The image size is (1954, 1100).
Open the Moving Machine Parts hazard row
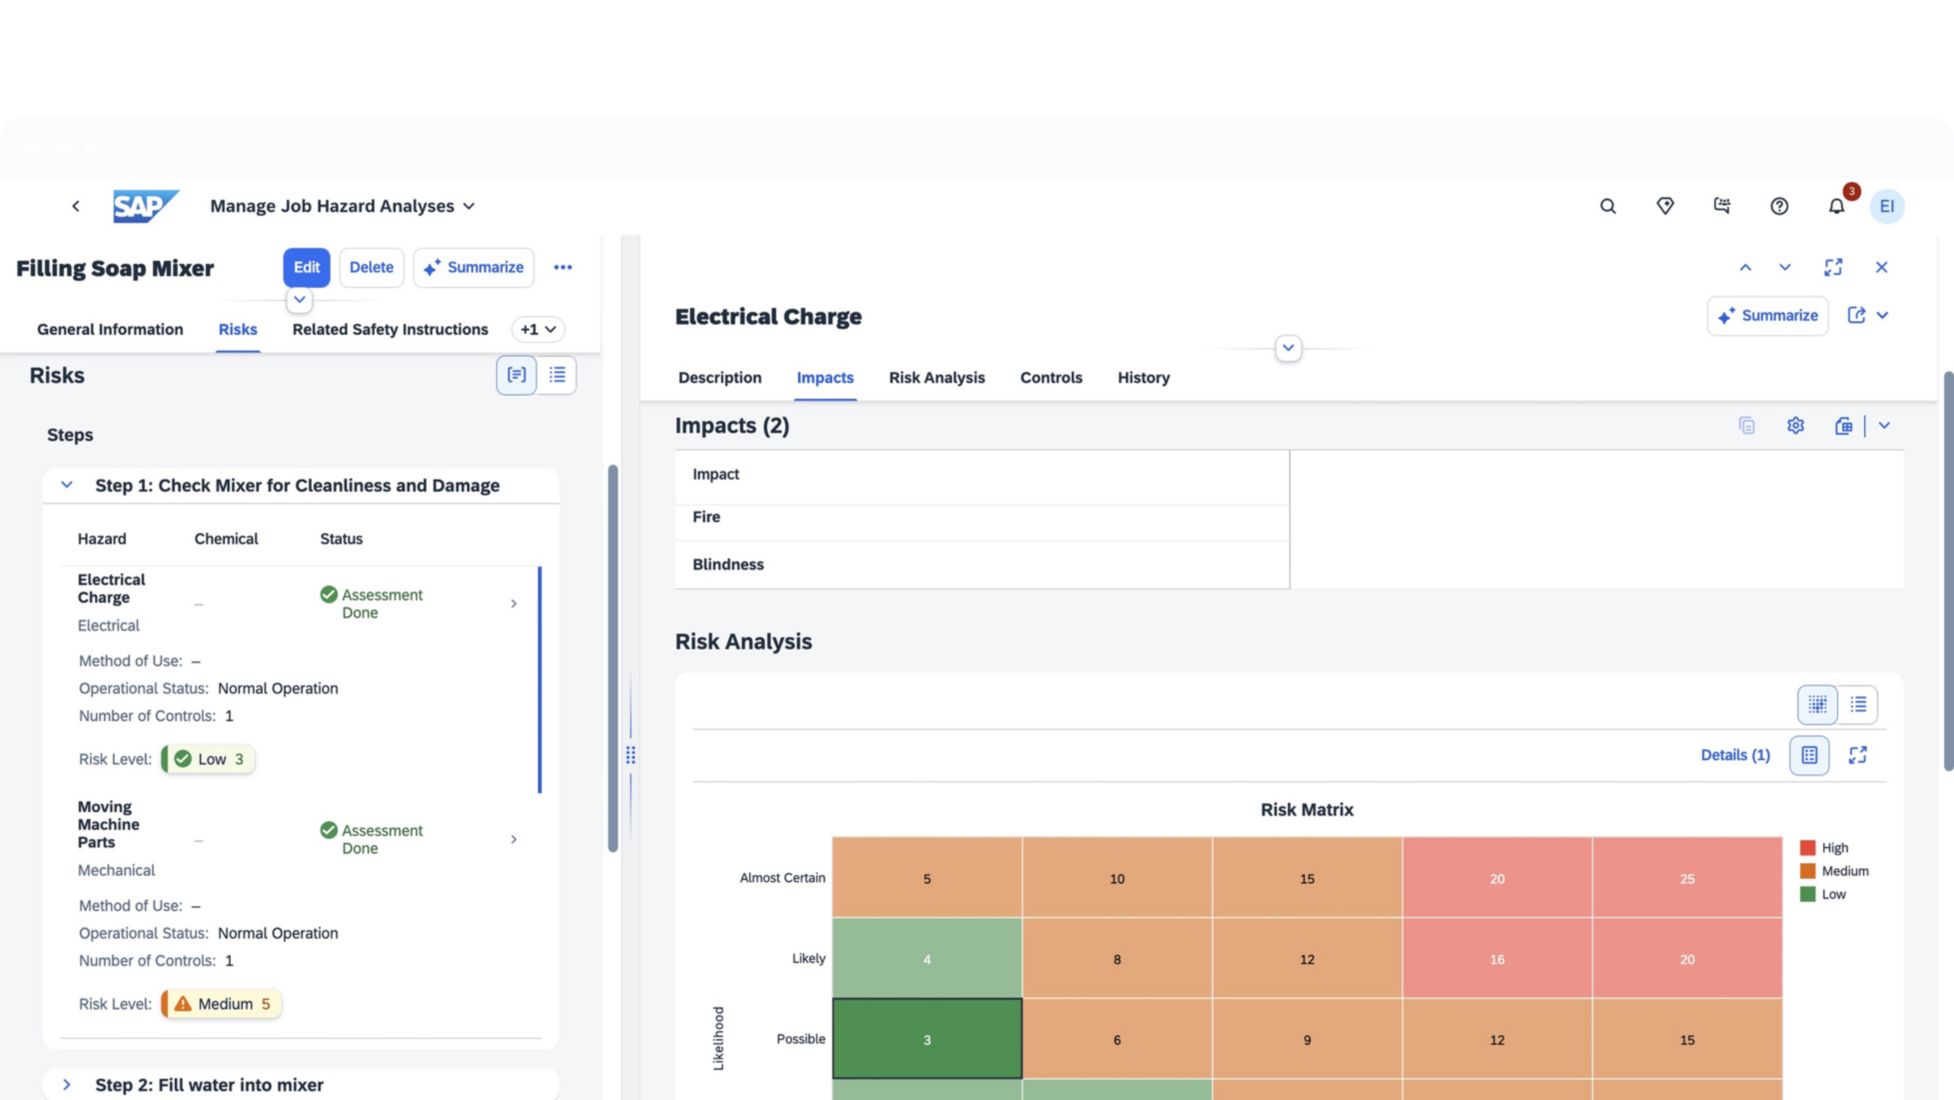513,839
